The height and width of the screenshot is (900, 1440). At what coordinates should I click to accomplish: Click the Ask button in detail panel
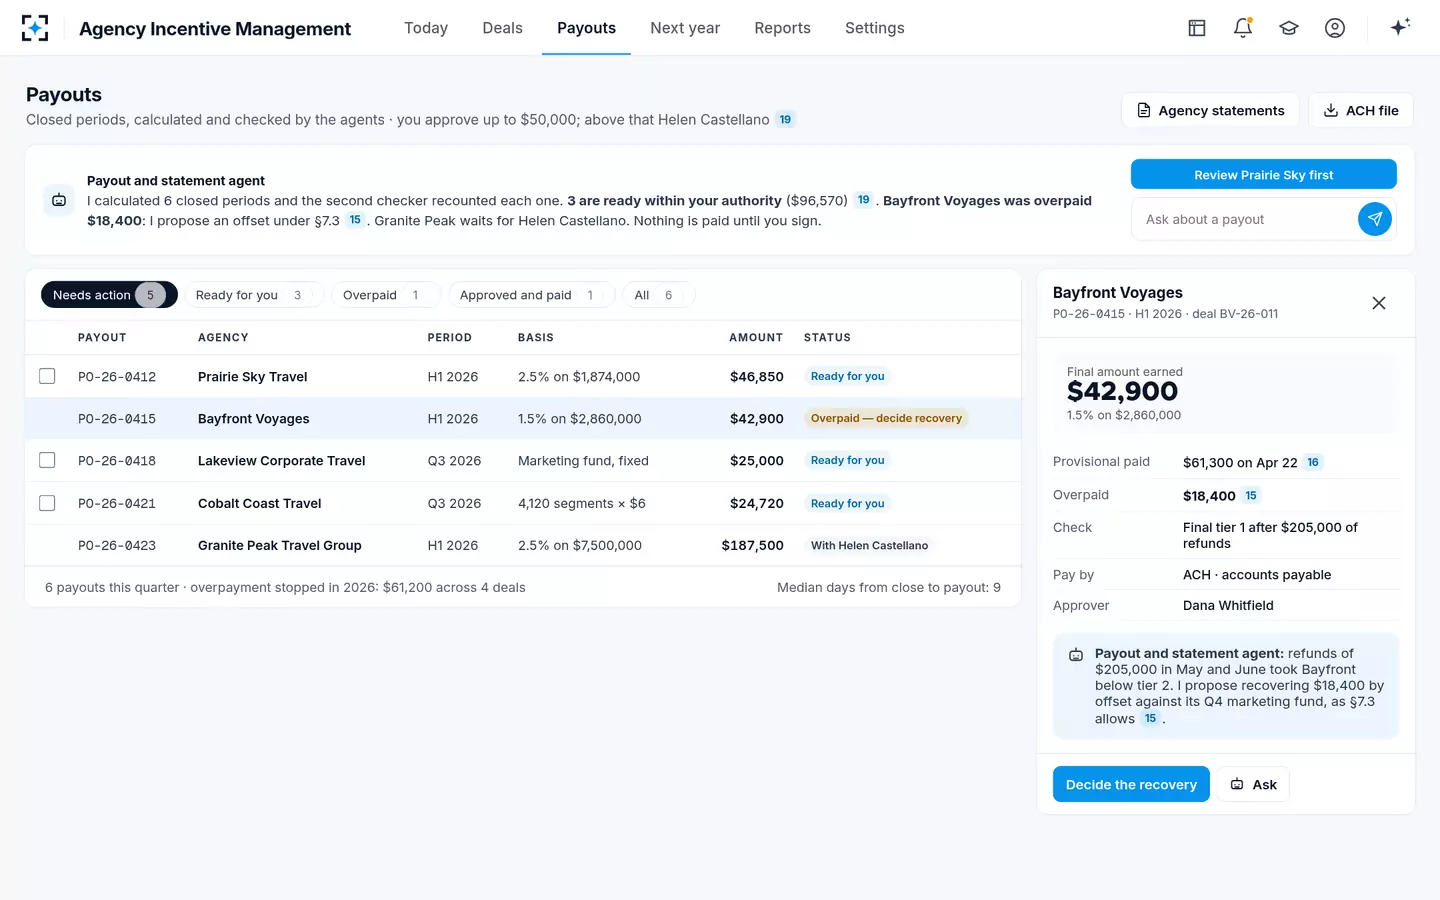pos(1253,784)
